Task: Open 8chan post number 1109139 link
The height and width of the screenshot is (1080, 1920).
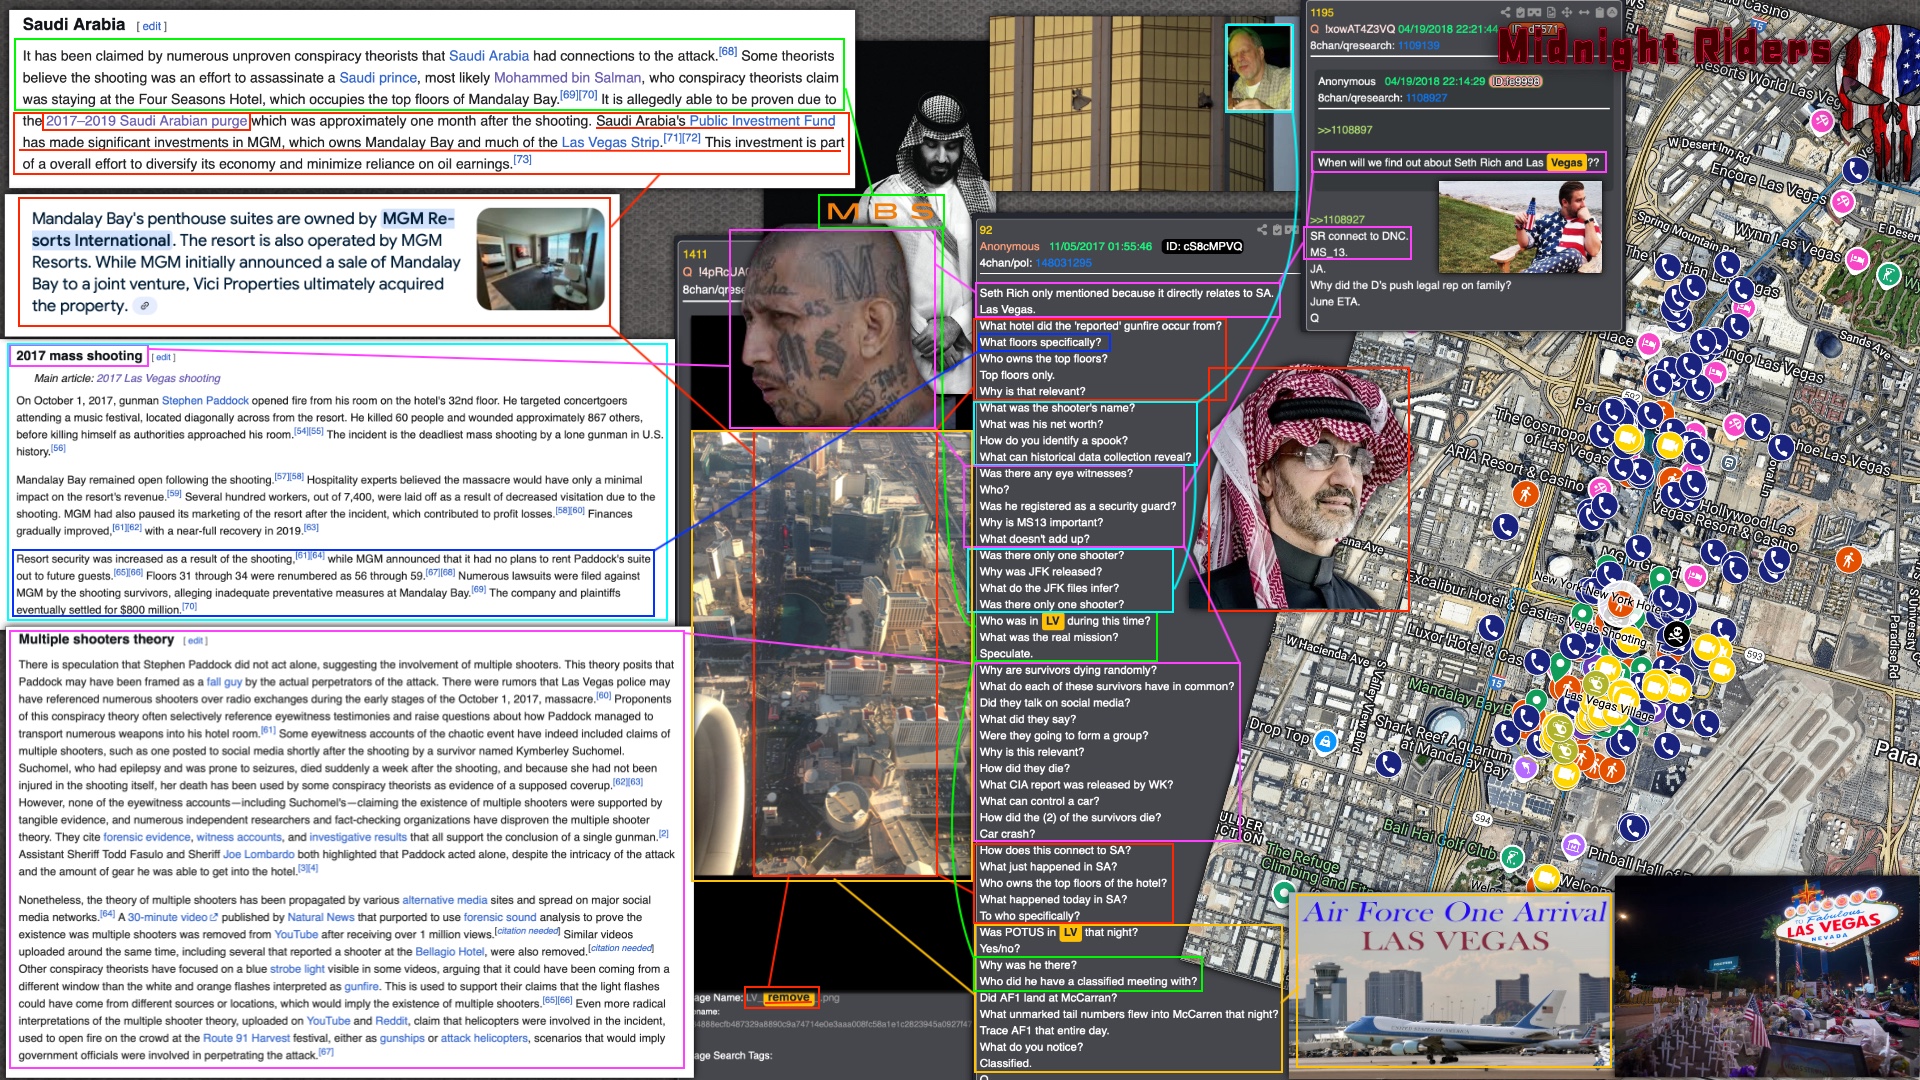Action: [x=1418, y=45]
